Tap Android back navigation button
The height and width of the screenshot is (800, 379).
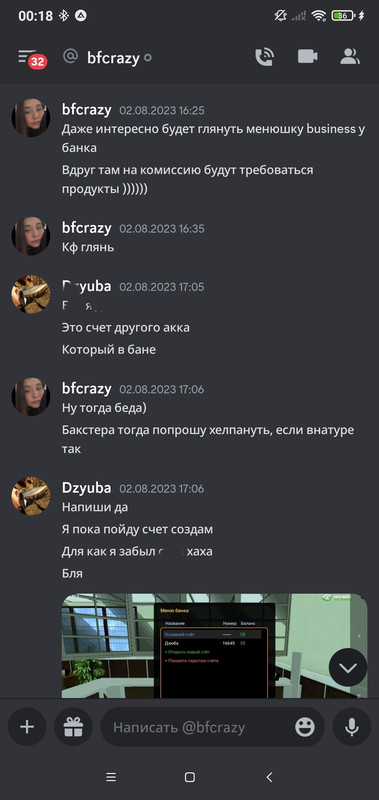tap(269, 777)
